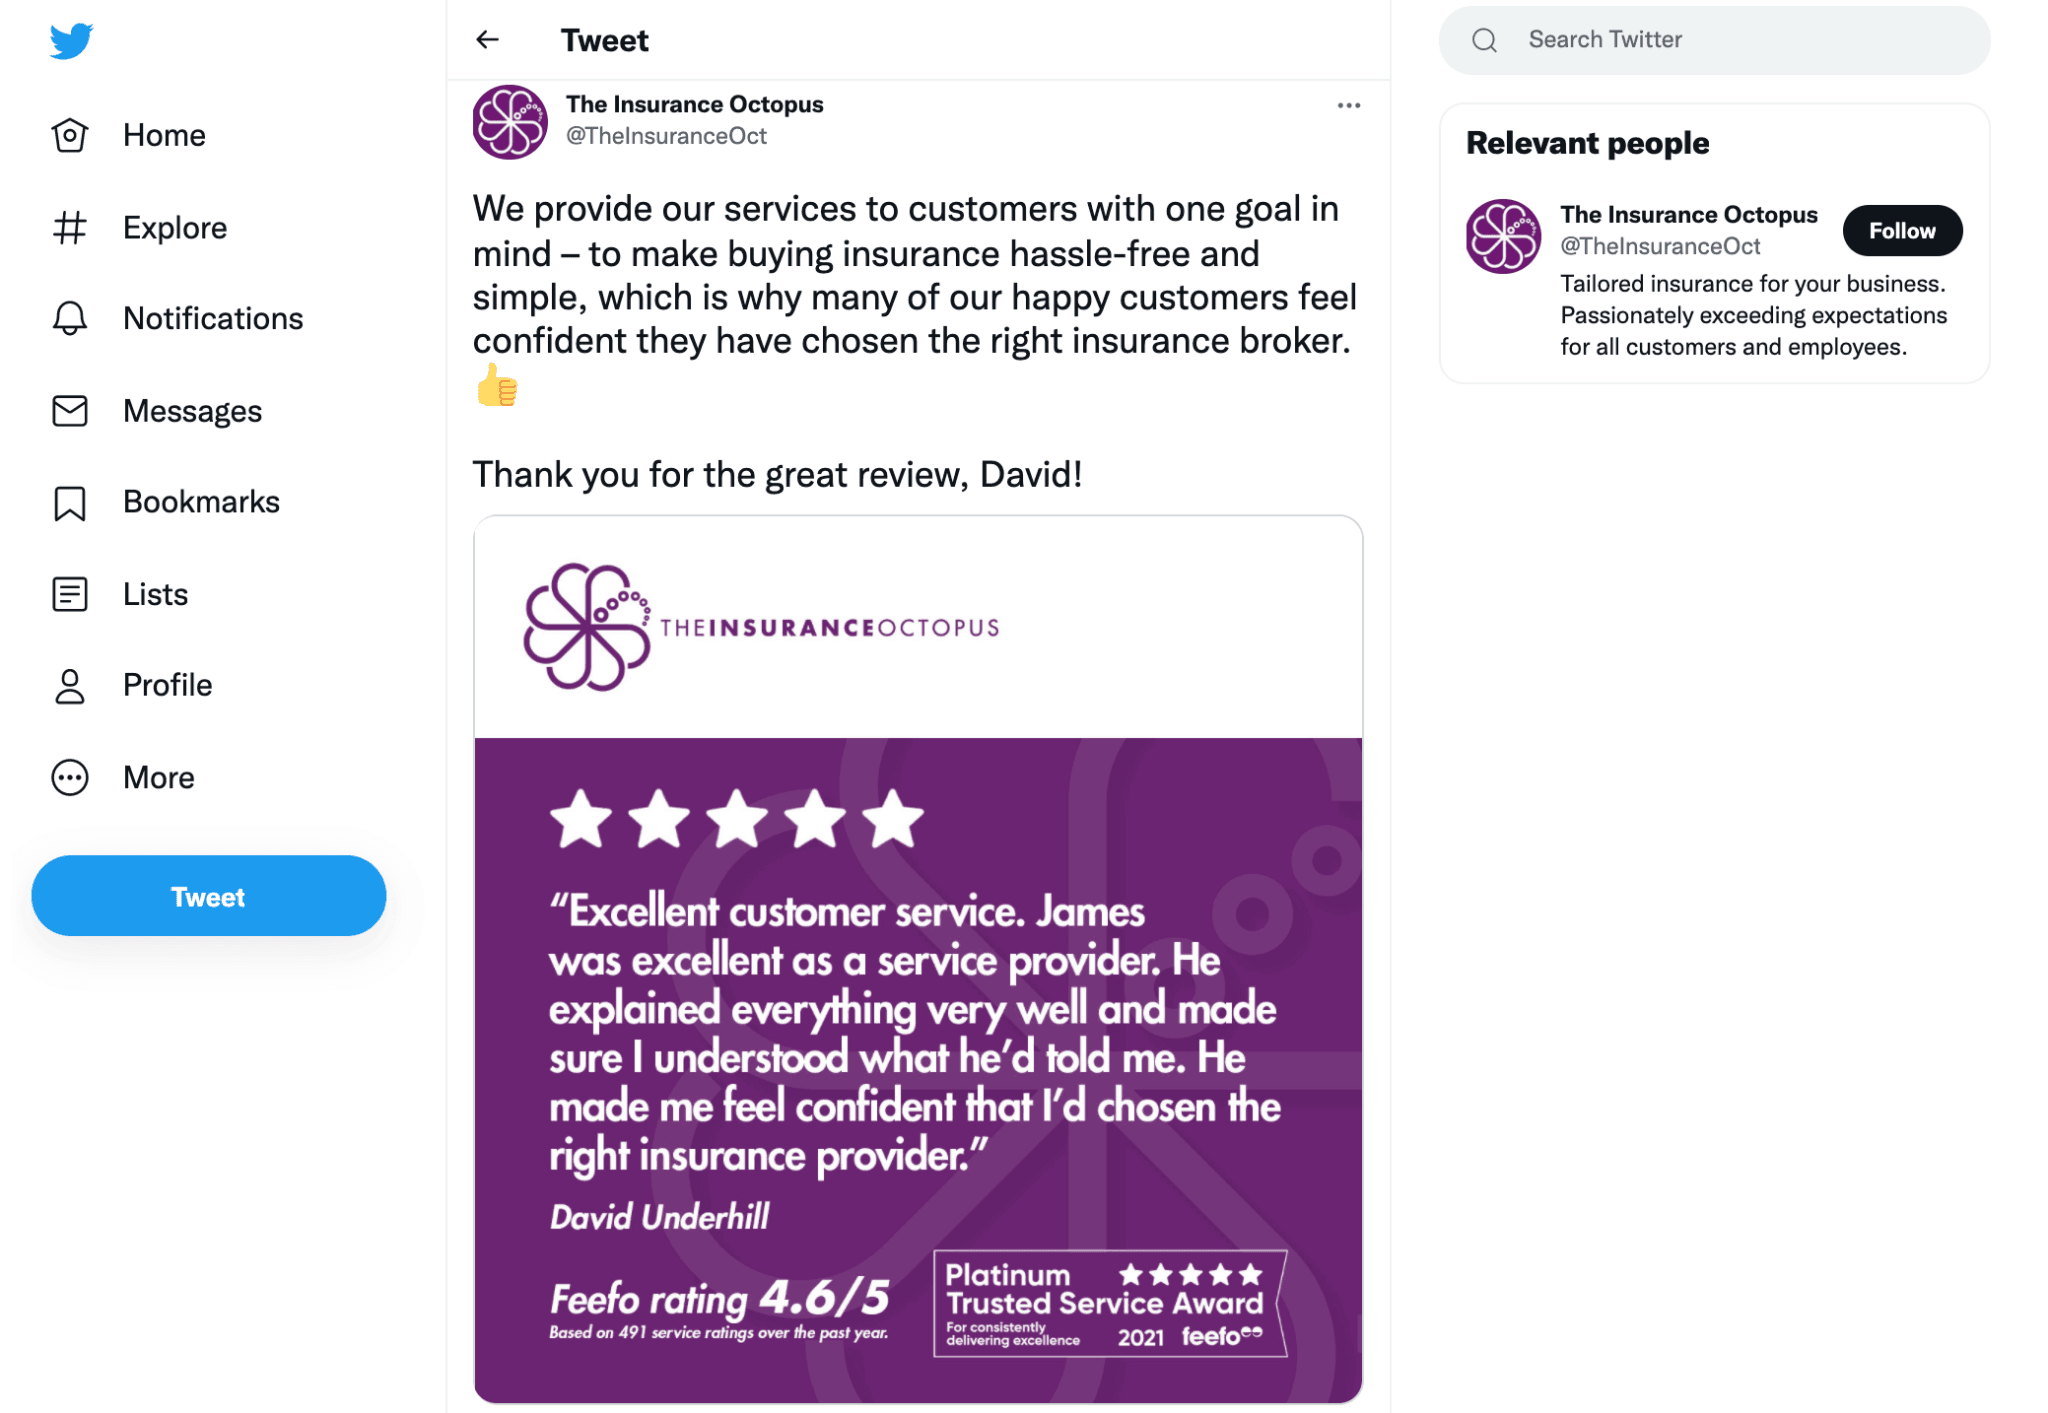2048x1413 pixels.
Task: Select the Explore hashtag icon
Action: pyautogui.click(x=69, y=227)
